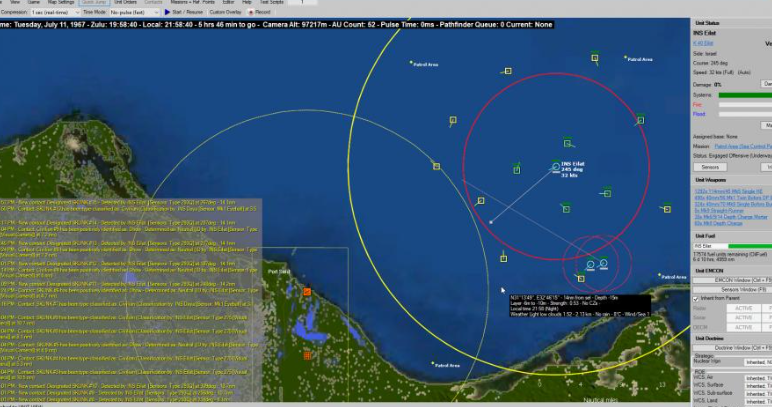Open the Unit Orders menu
The width and height of the screenshot is (772, 407).
pyautogui.click(x=126, y=2)
